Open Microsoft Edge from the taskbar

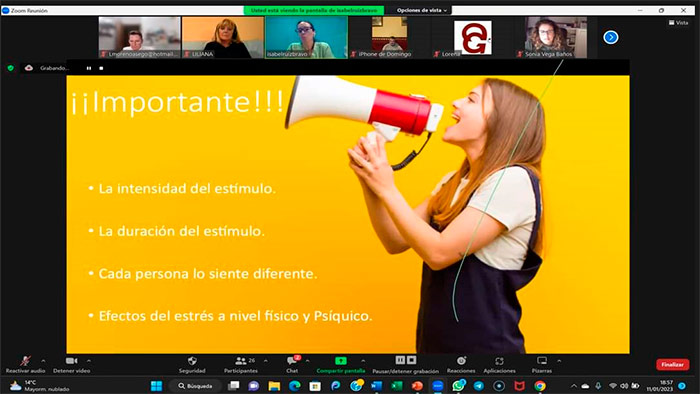(x=295, y=386)
